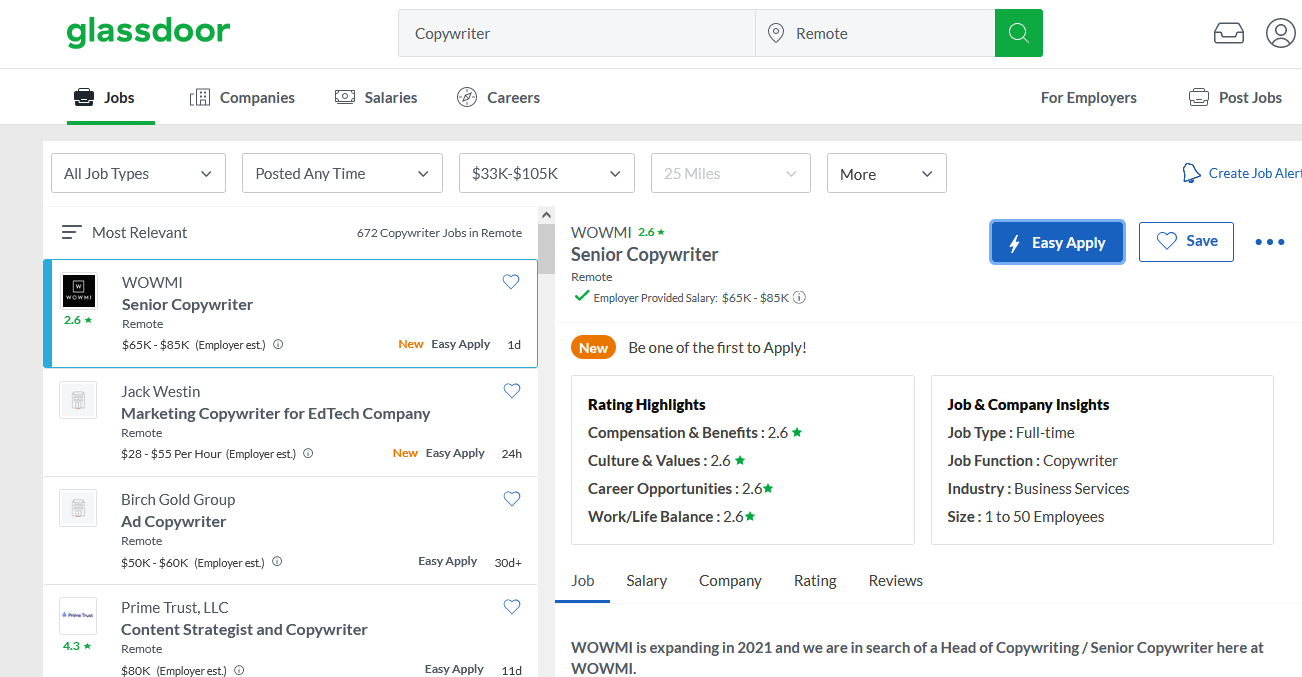1302x677 pixels.
Task: Click scrollbar up arrow in job list
Action: (546, 214)
